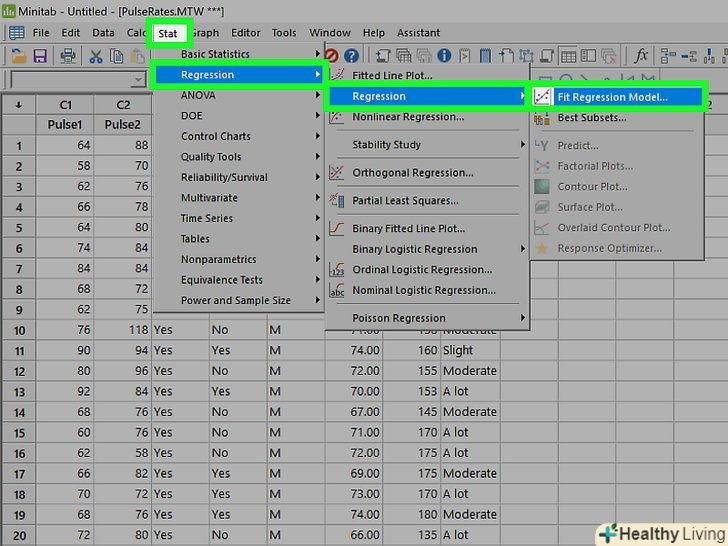Click the Ordinal Logistic Regression icon

tap(337, 270)
